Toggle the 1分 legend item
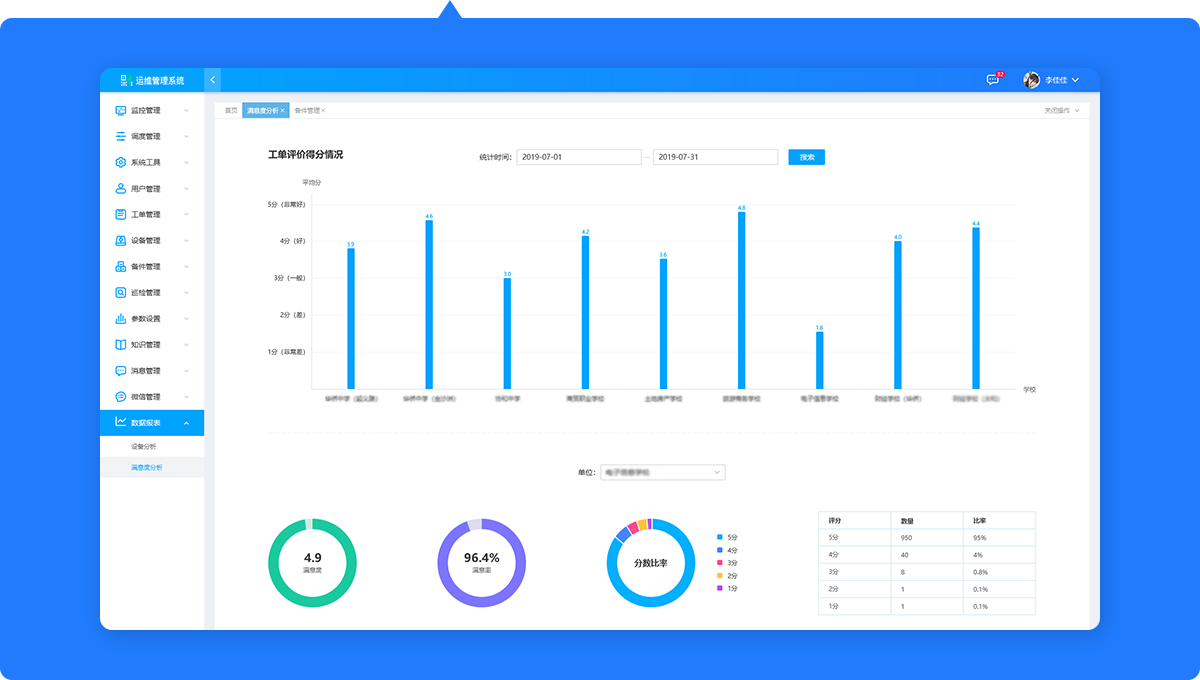This screenshot has height=680, width=1200. (x=727, y=588)
